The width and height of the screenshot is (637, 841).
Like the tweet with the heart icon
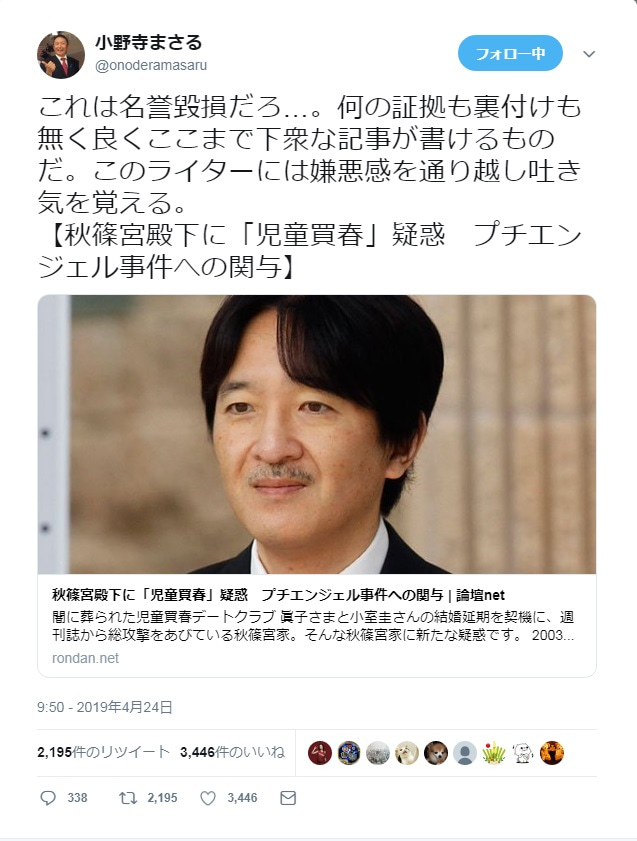pyautogui.click(x=208, y=798)
